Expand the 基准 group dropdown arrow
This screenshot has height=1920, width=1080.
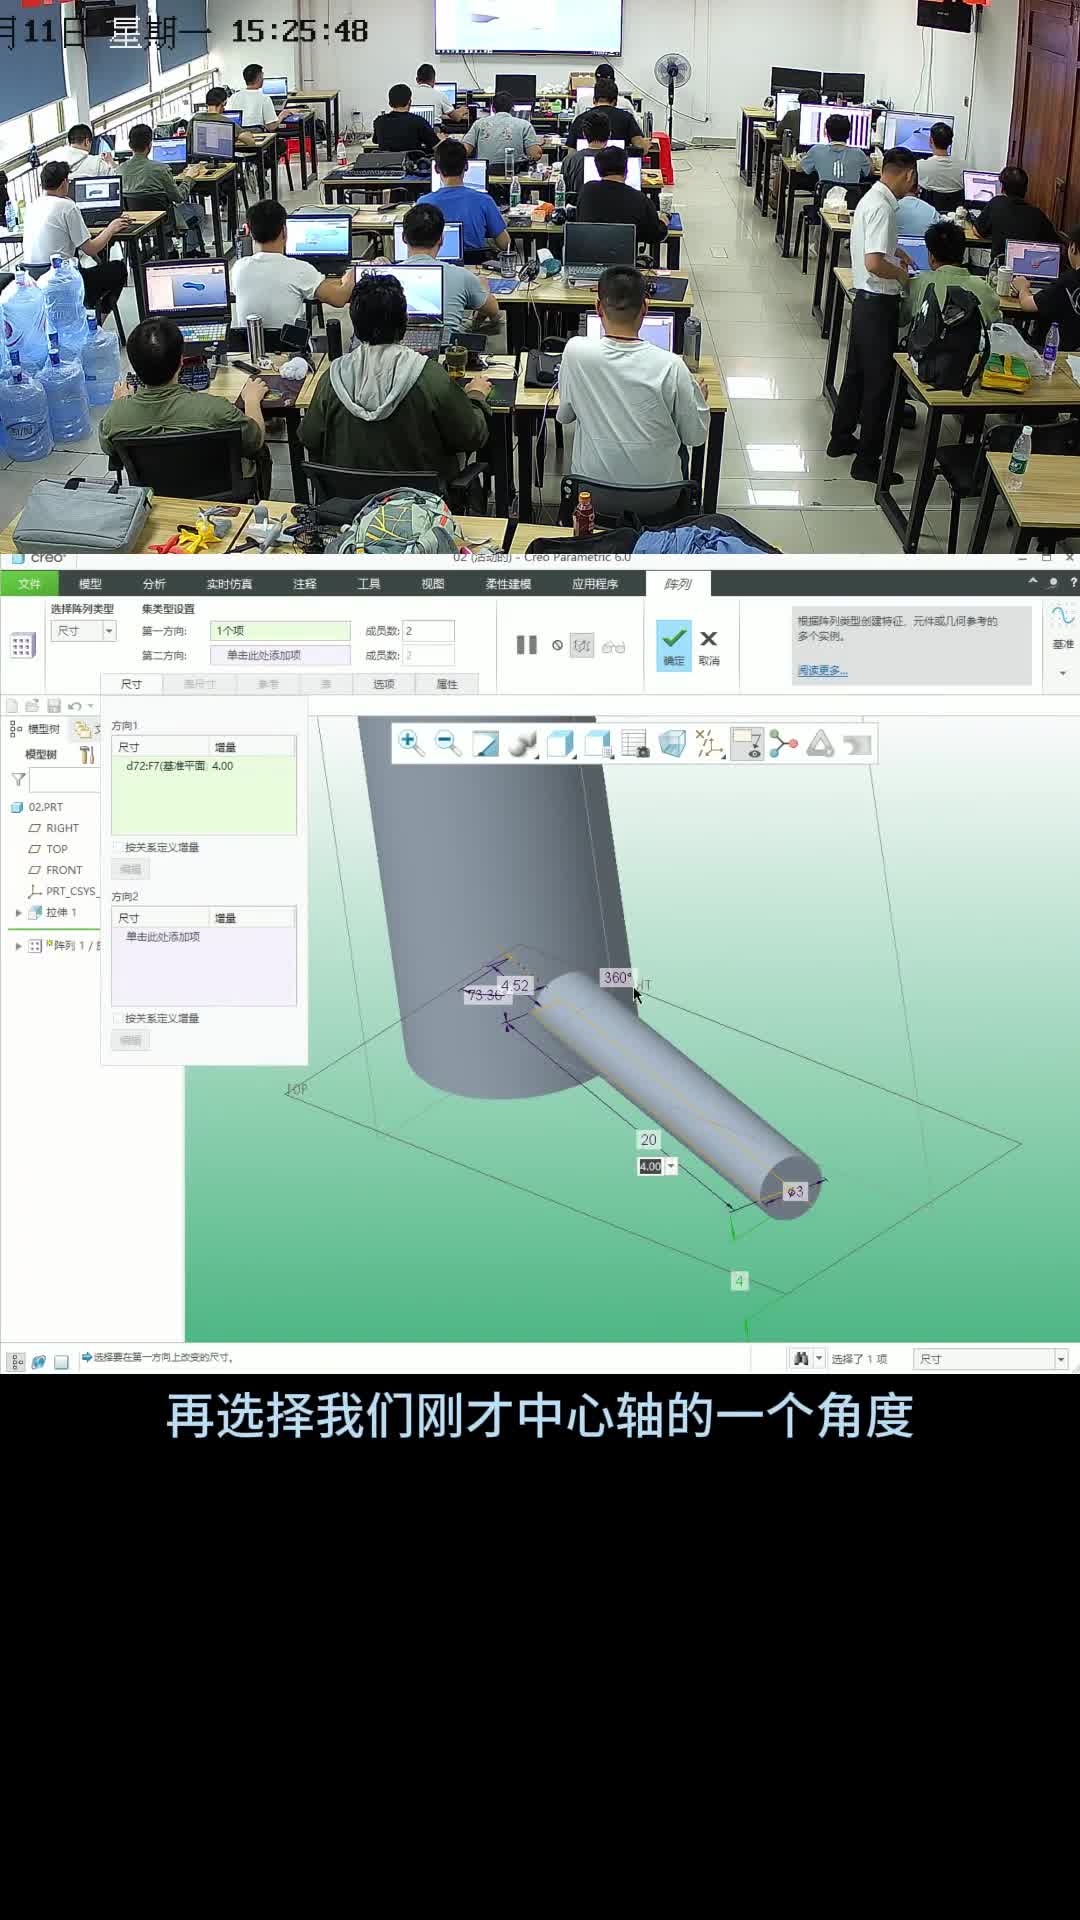[1063, 674]
